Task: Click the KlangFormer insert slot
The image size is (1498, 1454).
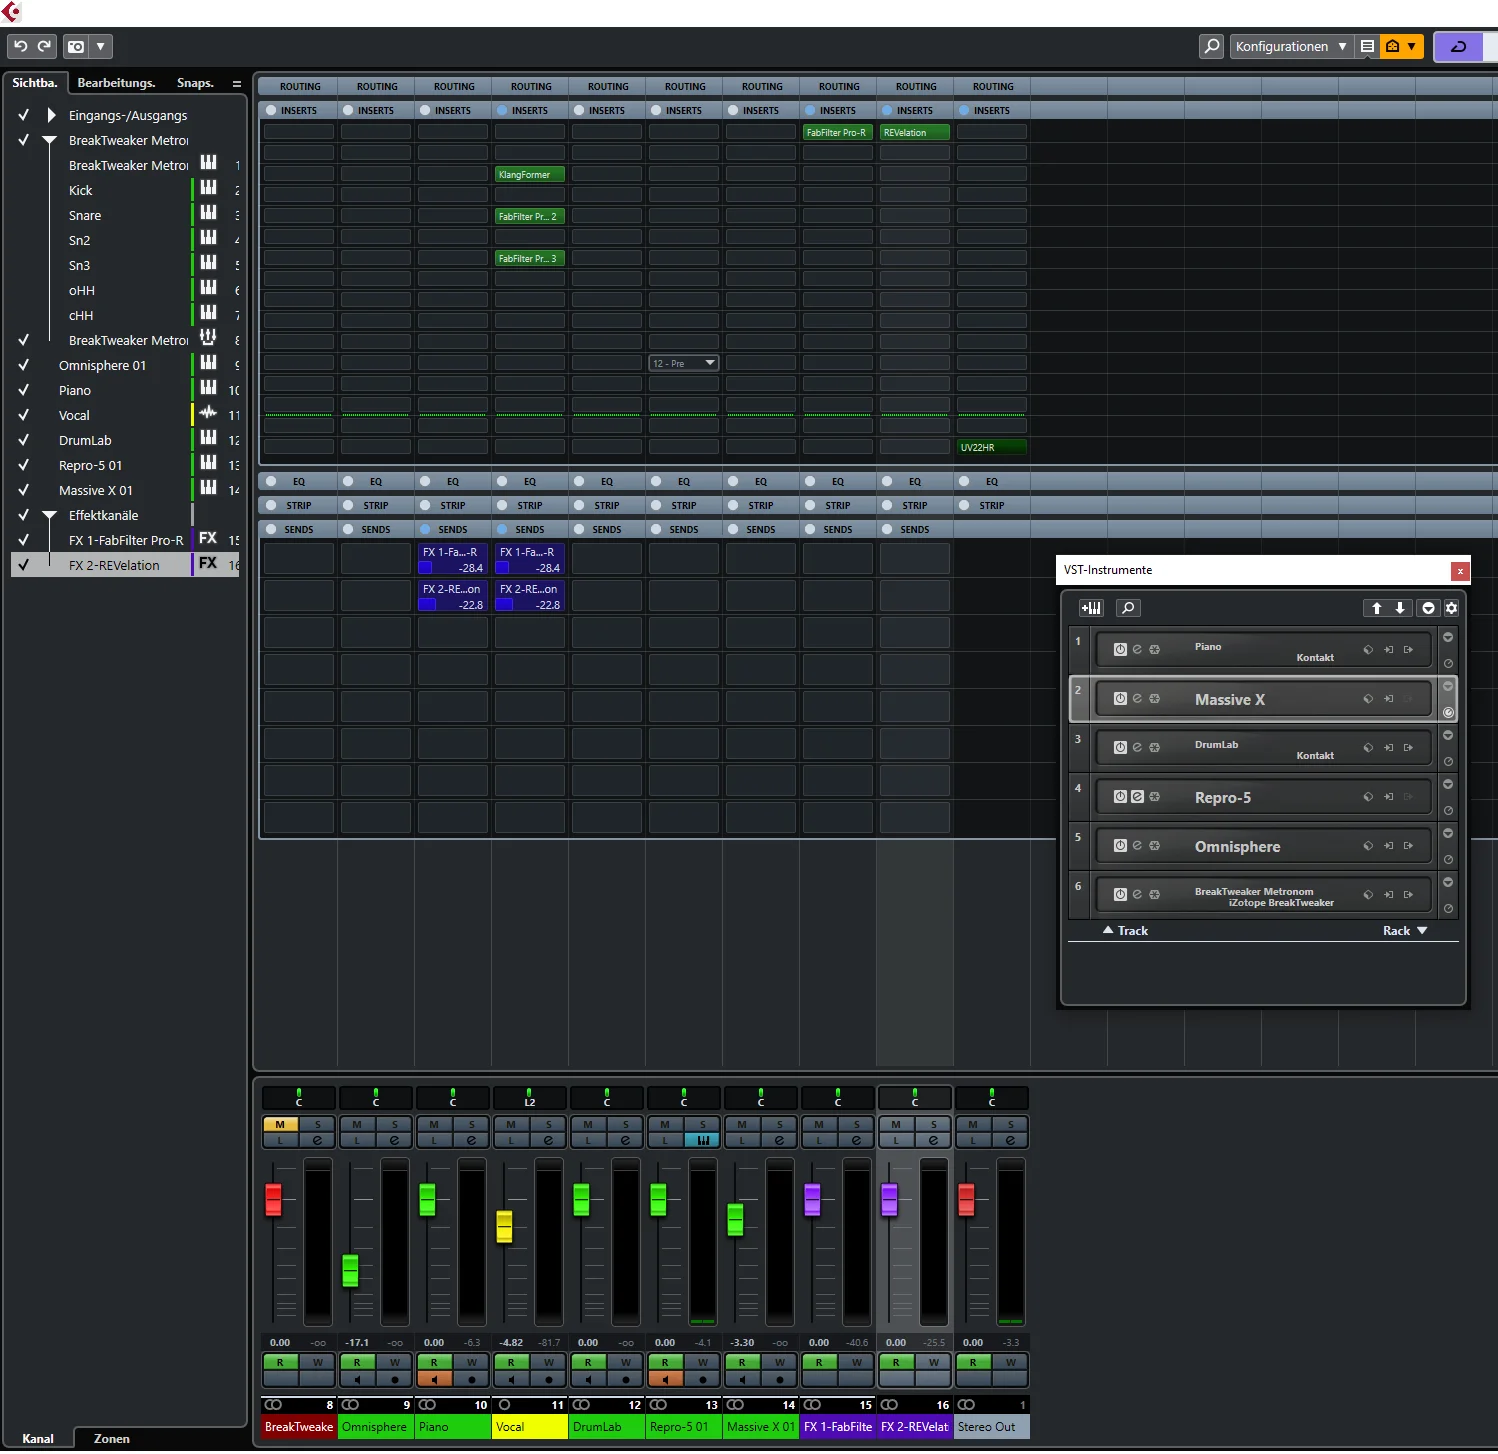Action: [x=530, y=174]
